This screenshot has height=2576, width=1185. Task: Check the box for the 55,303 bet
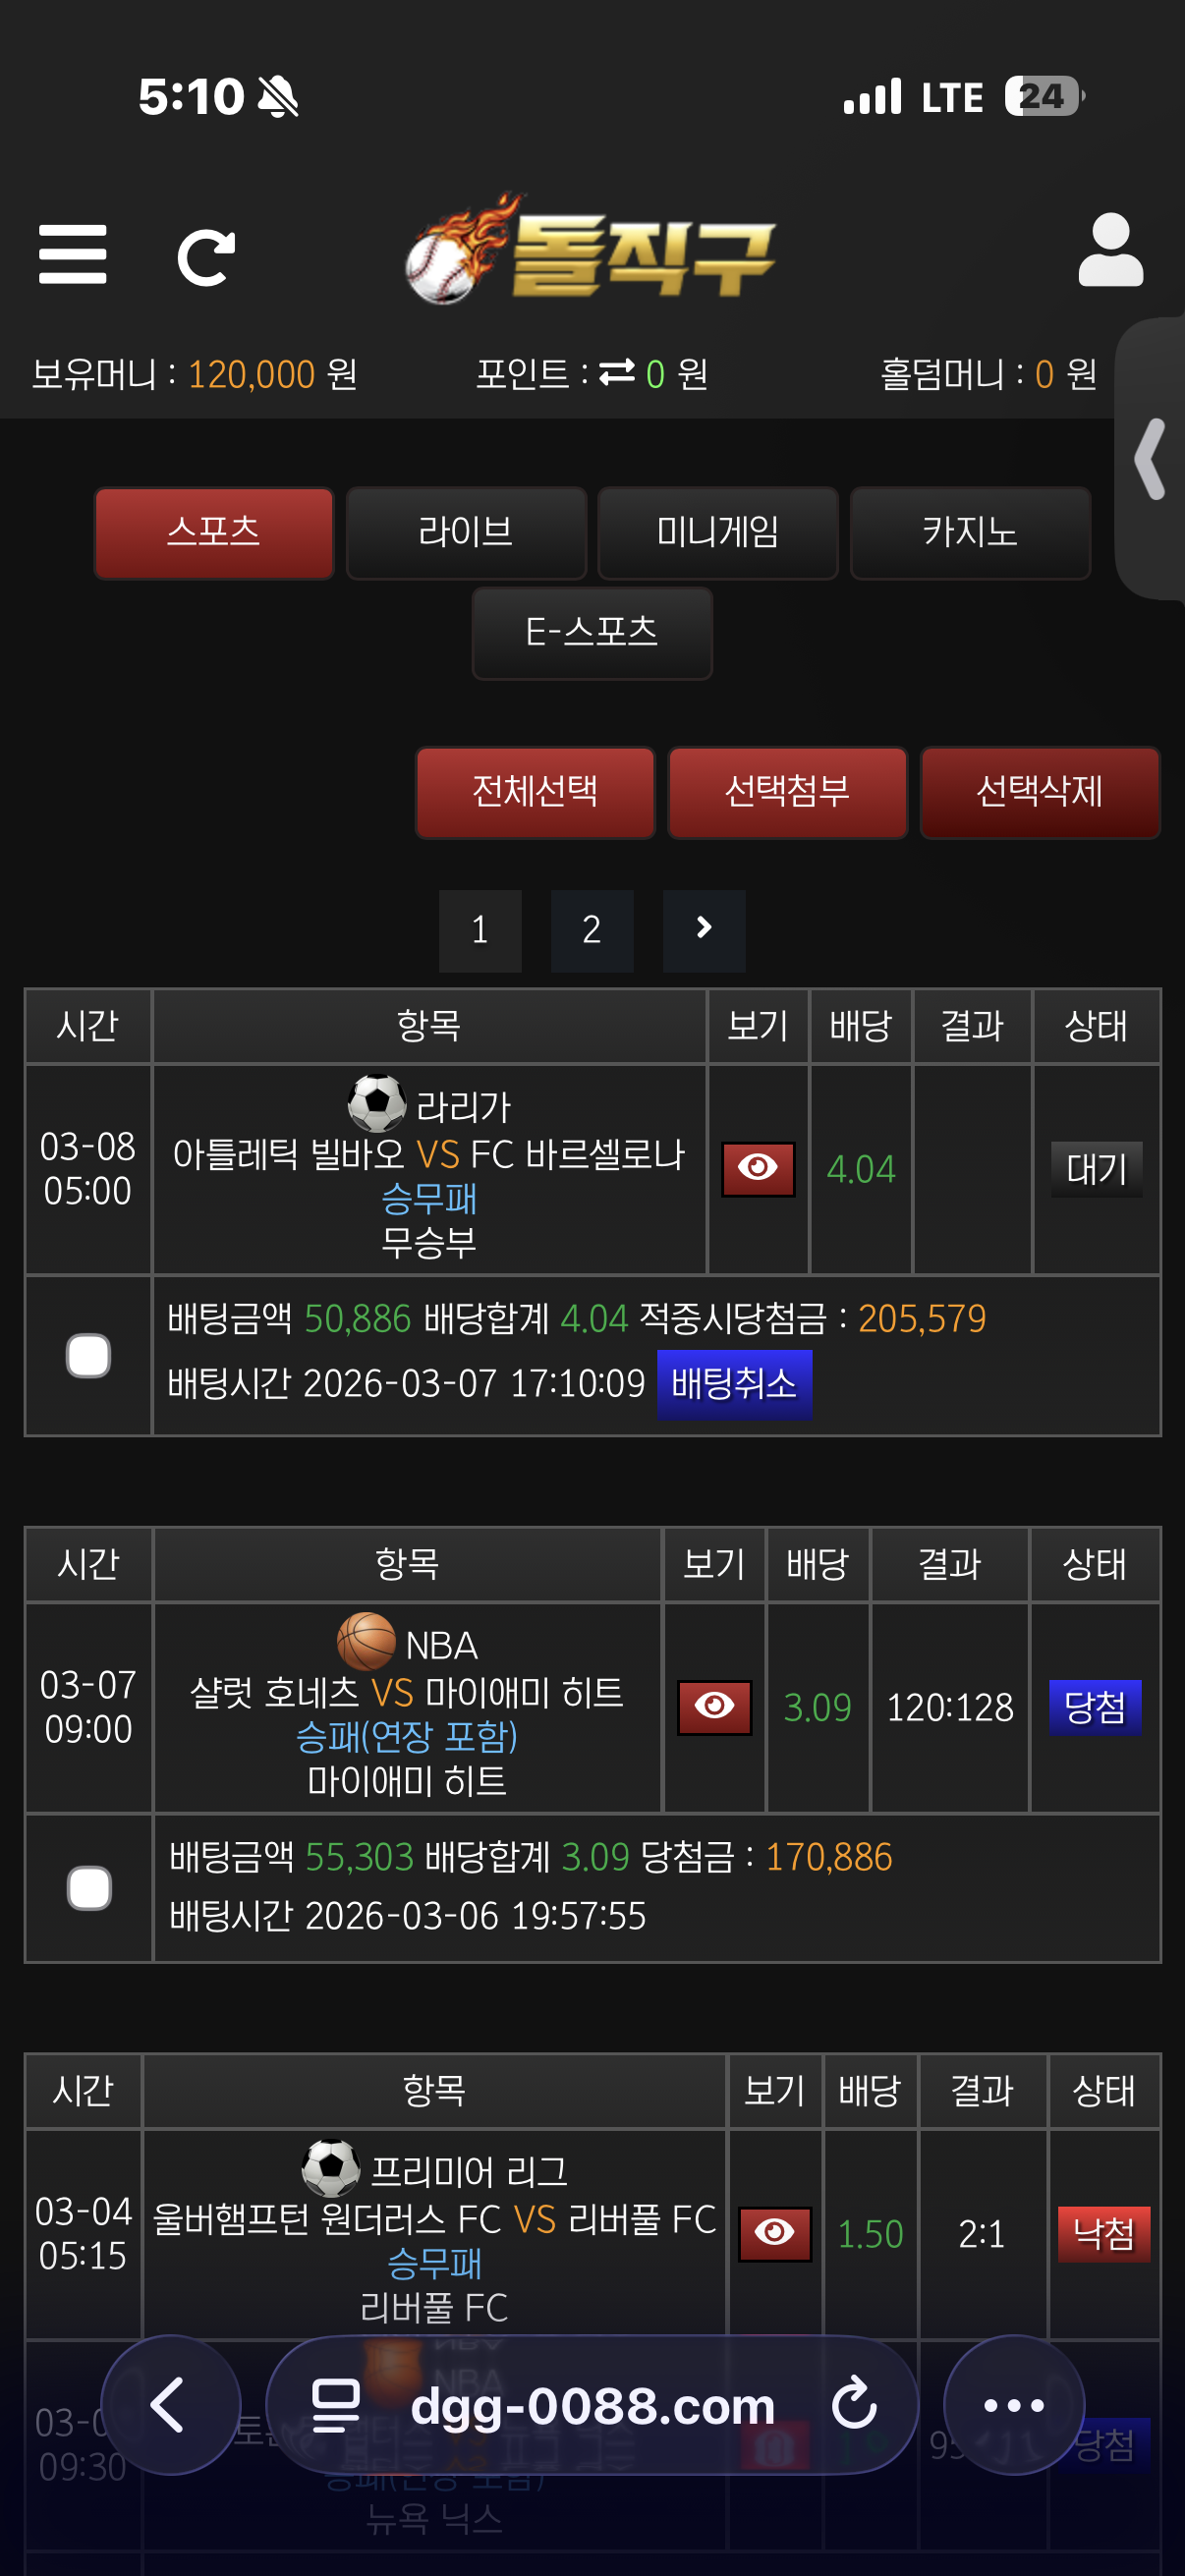[89, 1888]
